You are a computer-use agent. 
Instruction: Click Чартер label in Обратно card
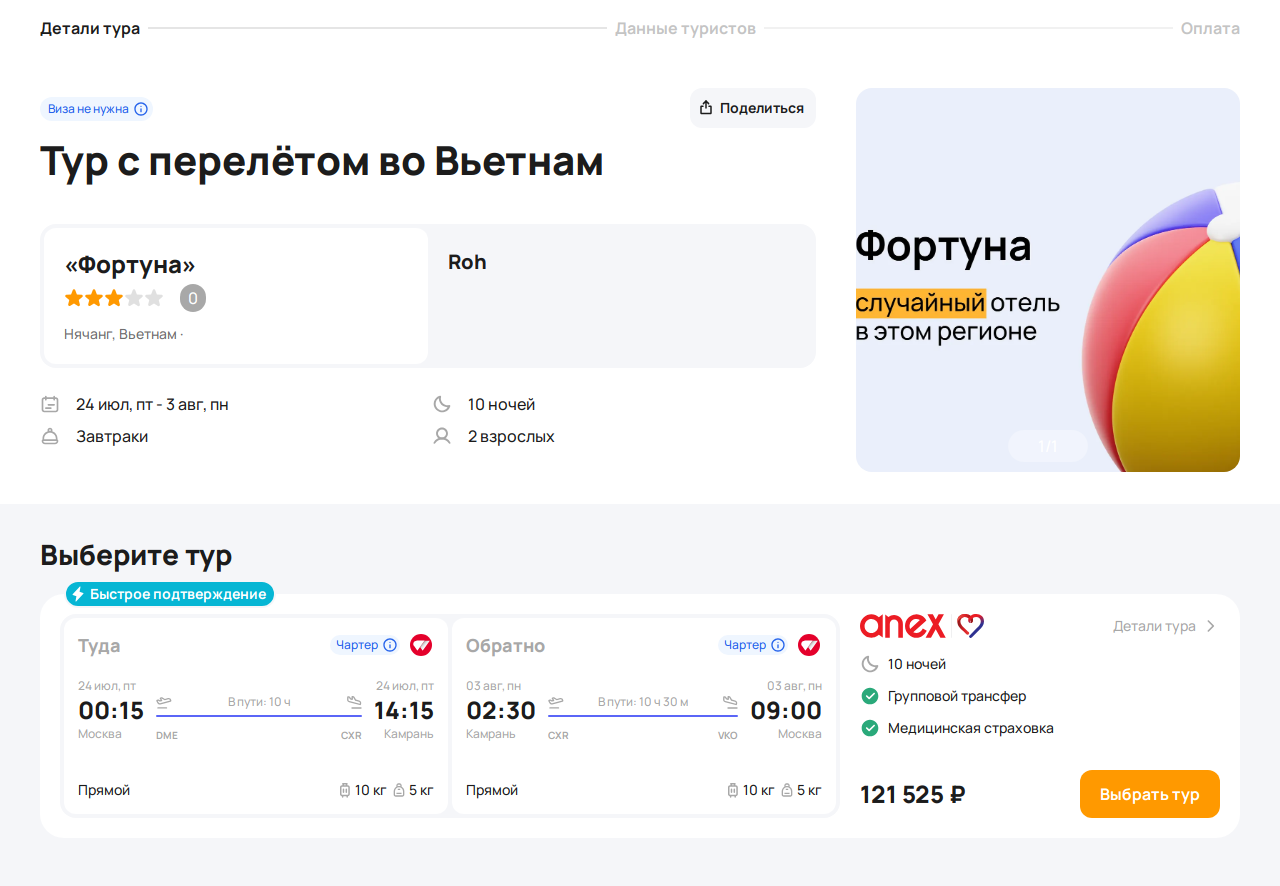click(745, 645)
